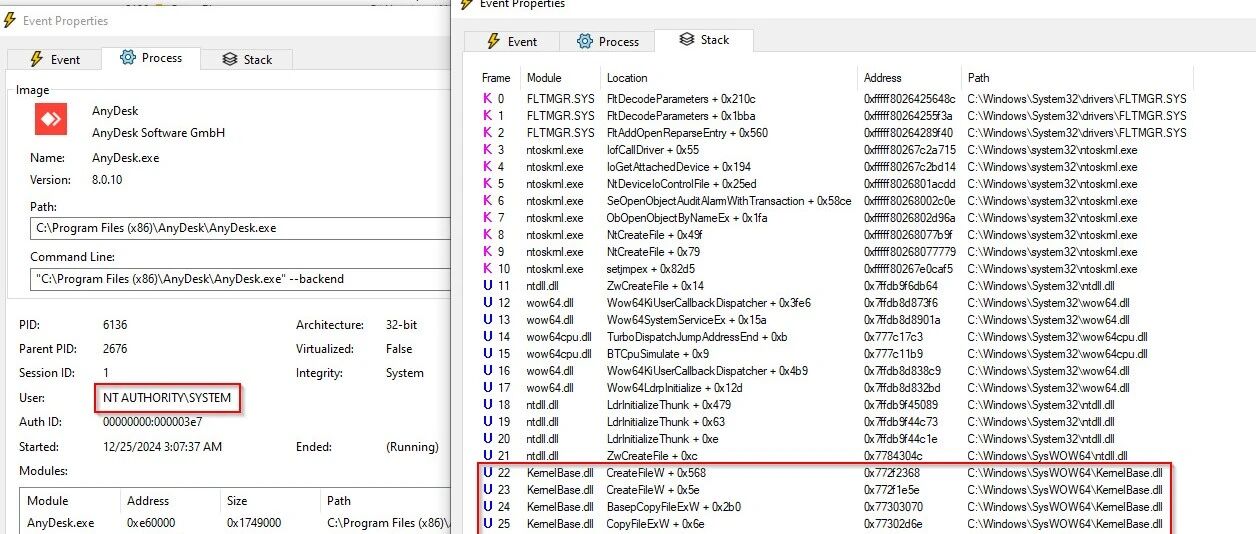The width and height of the screenshot is (1256, 534).
Task: Click the AnyDesk red application icon
Action: (x=51, y=119)
